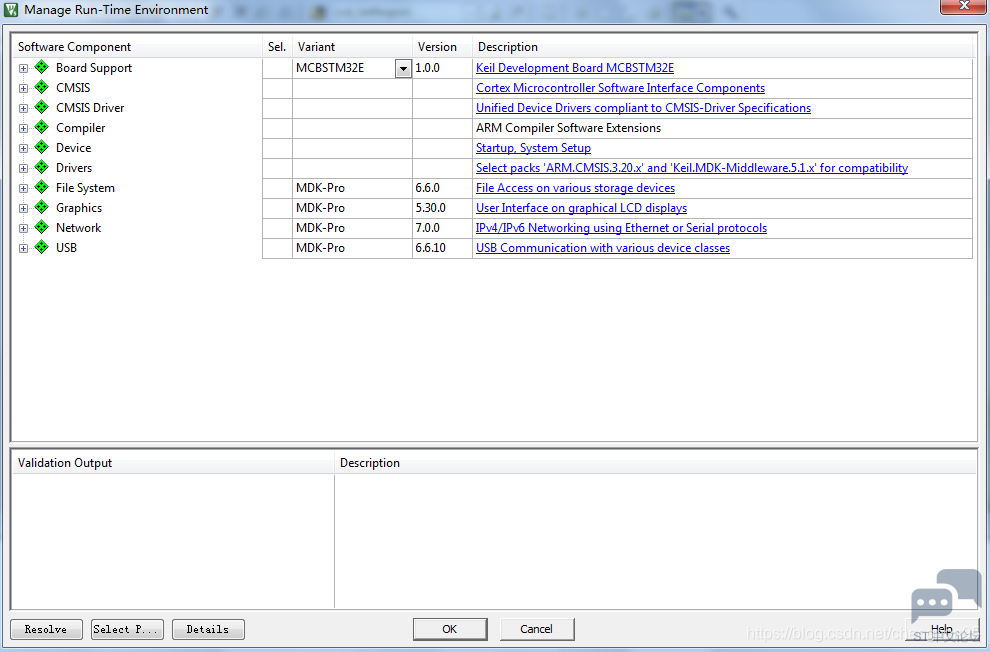Open the MCBSTM32E variant dropdown arrow
This screenshot has height=652, width=990.
point(403,69)
